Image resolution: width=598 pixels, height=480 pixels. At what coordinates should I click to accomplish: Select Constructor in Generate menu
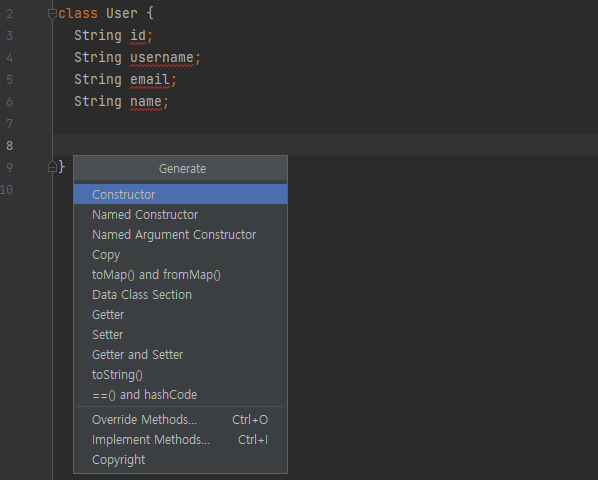(x=180, y=194)
